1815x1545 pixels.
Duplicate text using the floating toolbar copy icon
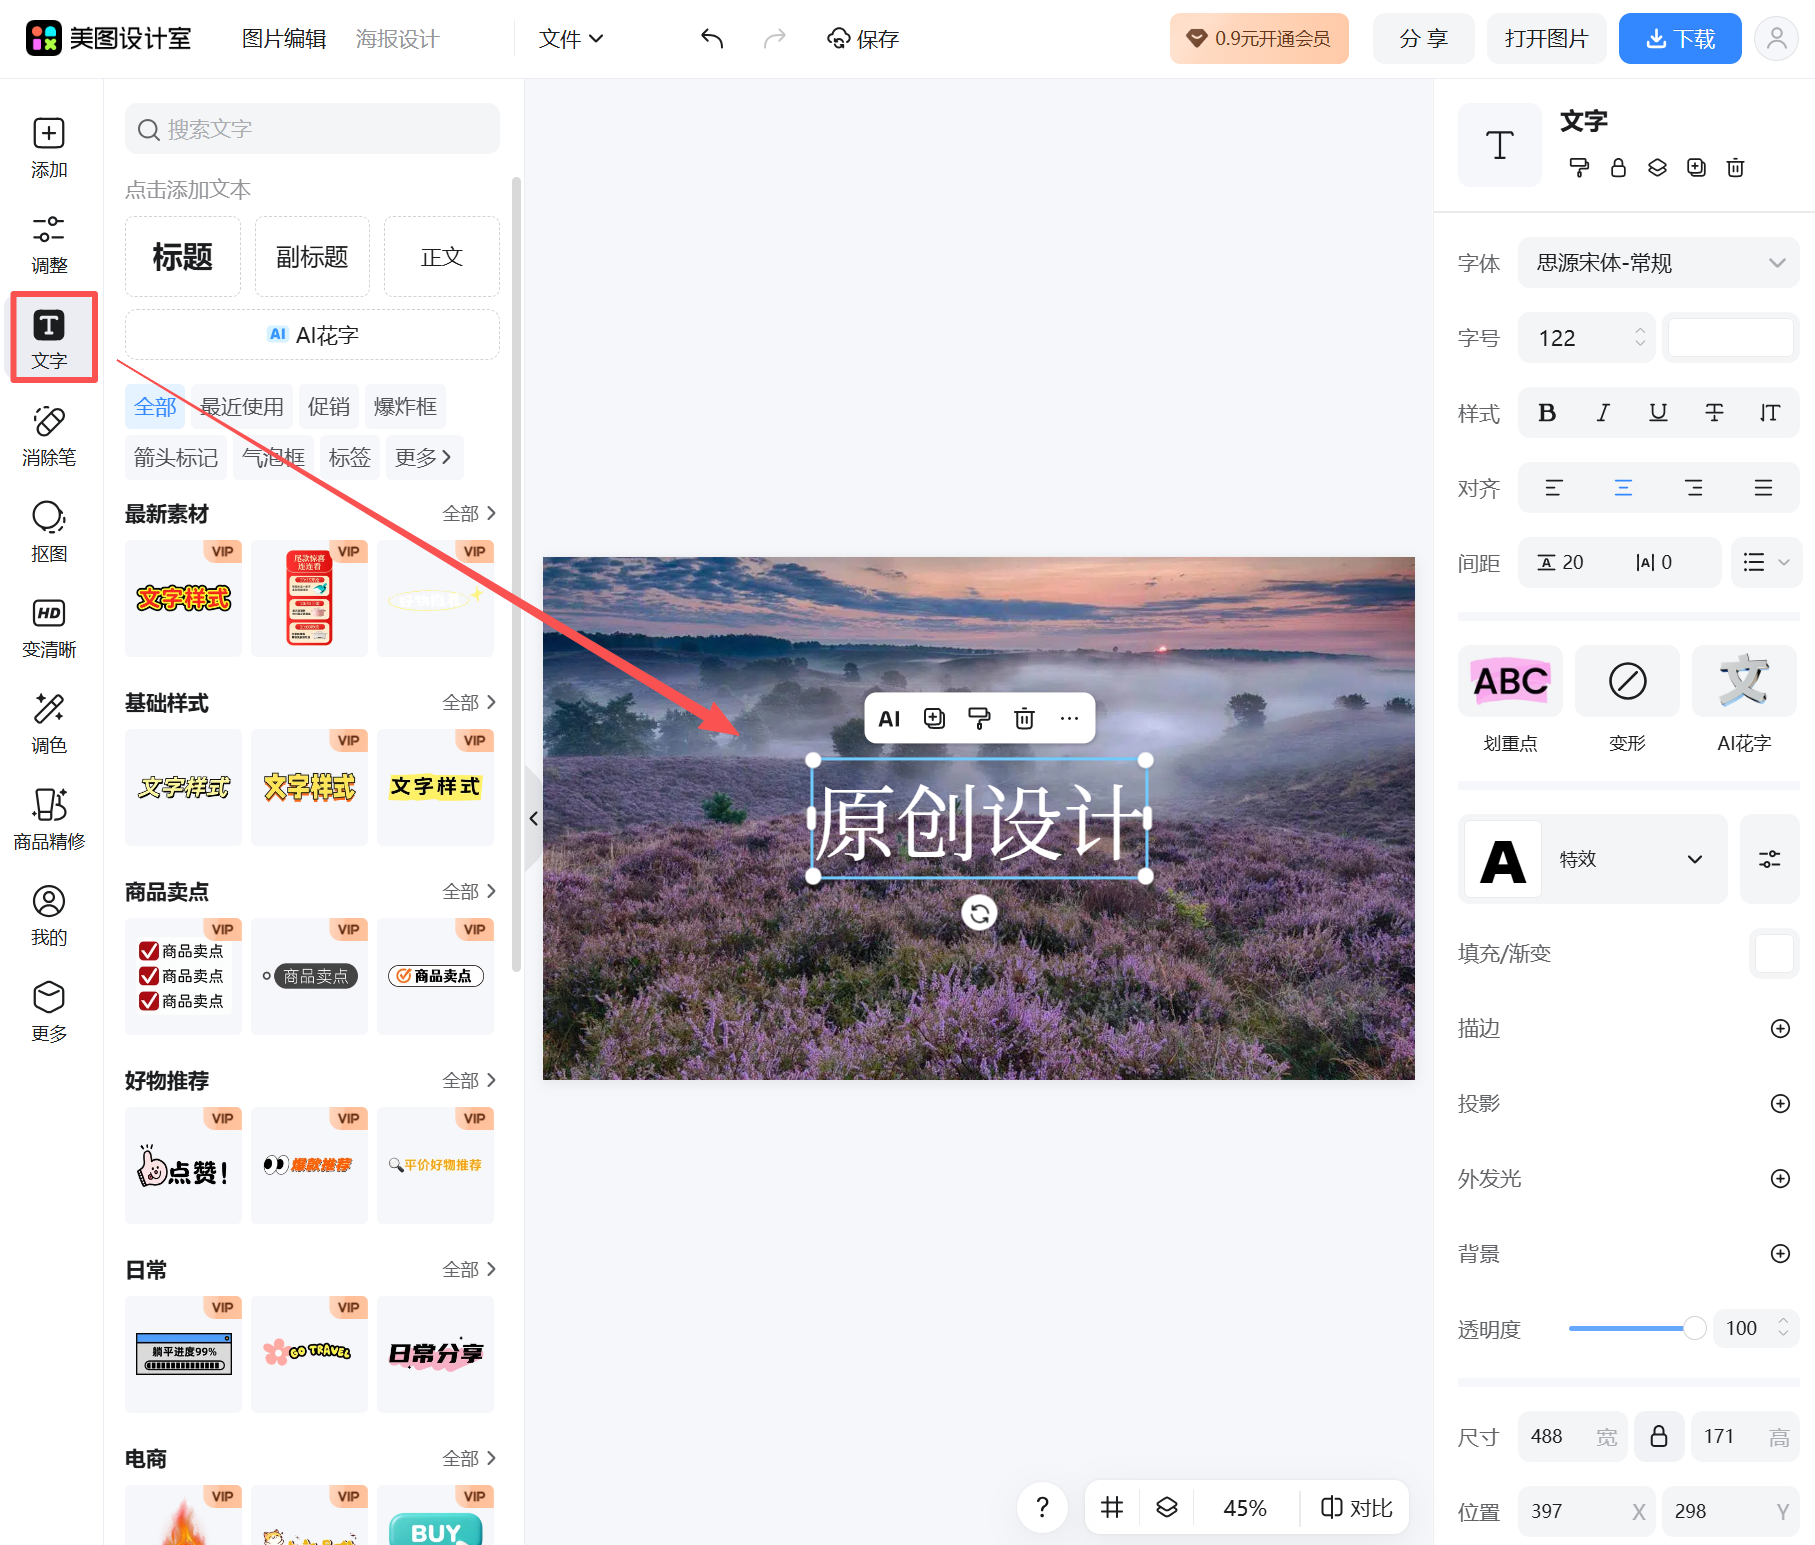coord(934,718)
